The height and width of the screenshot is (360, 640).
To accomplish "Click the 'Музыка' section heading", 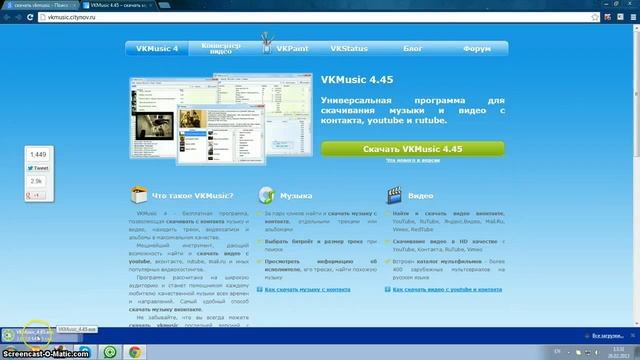I will [296, 196].
